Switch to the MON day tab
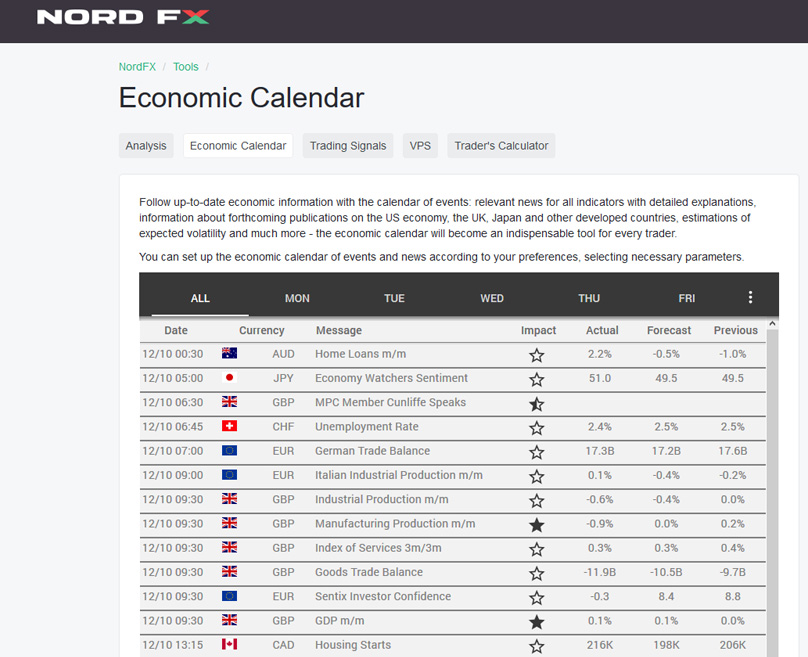 [x=297, y=298]
